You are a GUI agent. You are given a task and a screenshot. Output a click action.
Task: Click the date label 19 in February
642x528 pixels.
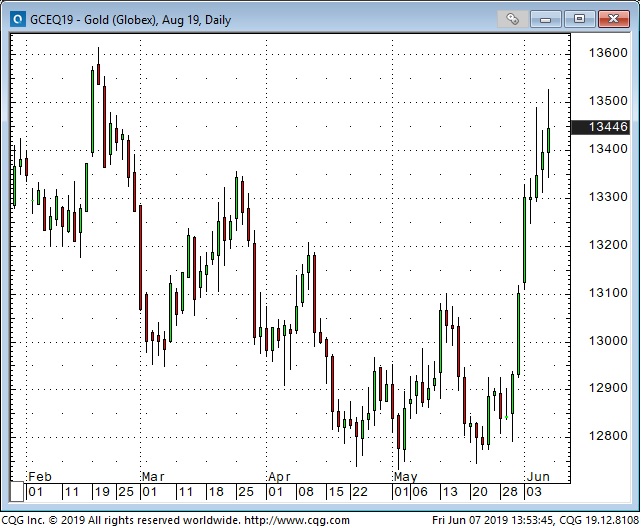pos(102,492)
